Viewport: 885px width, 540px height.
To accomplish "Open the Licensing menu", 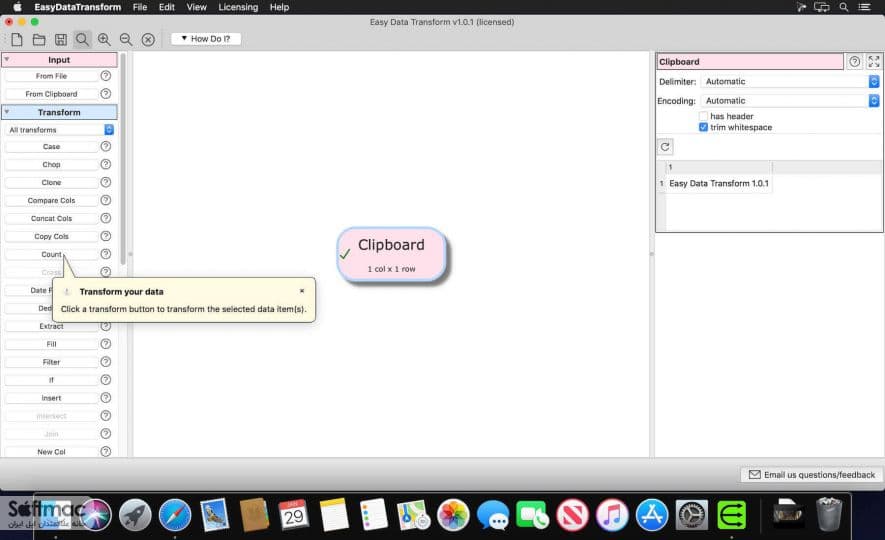I will pyautogui.click(x=238, y=7).
